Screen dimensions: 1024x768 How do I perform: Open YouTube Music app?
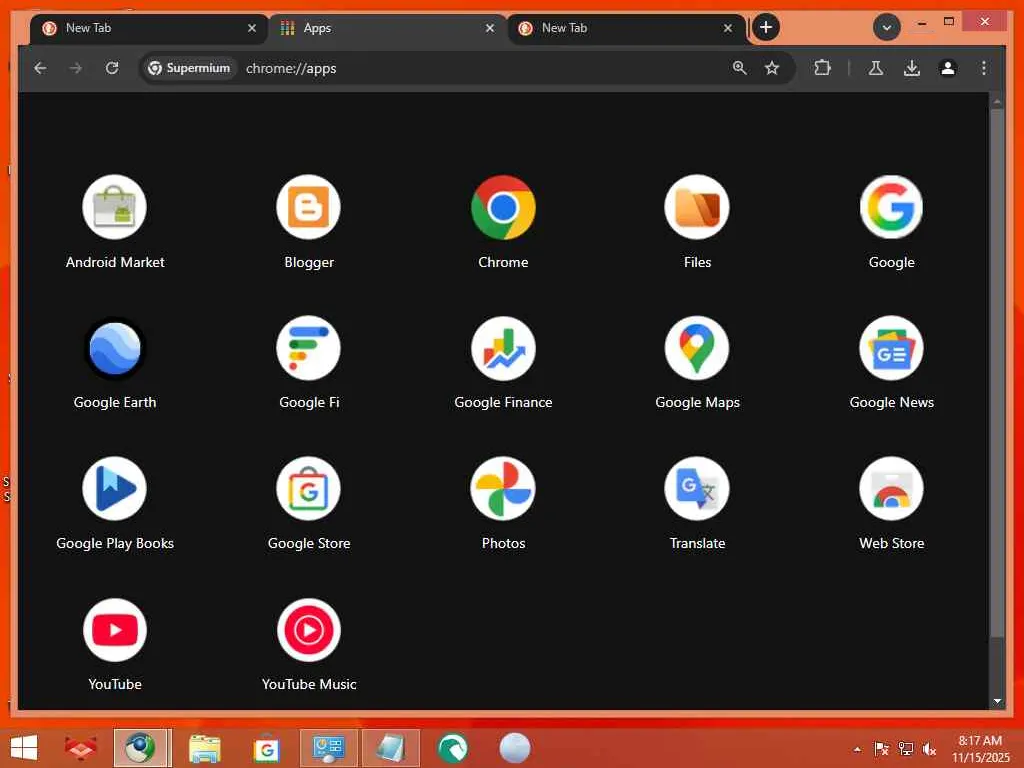[309, 630]
